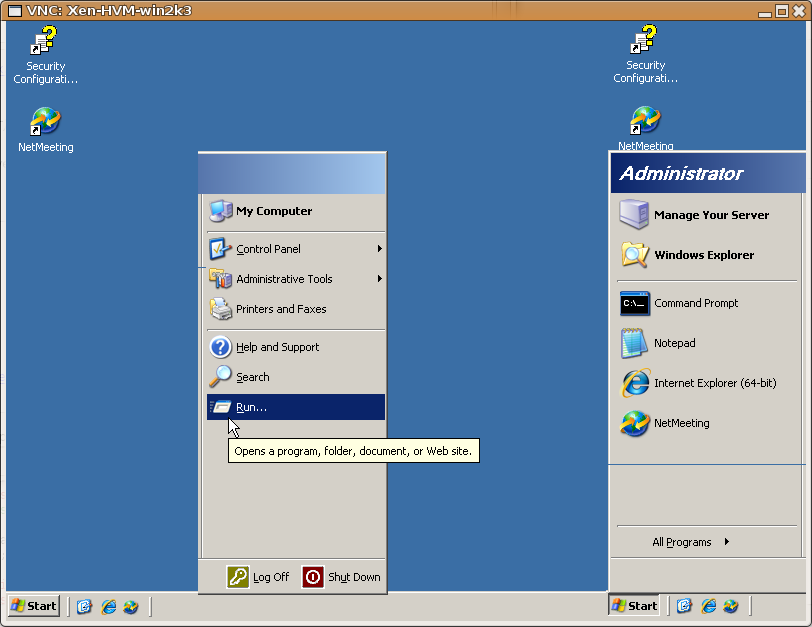Launch Manage Your Server
Viewport: 812px width, 627px height.
pos(710,215)
